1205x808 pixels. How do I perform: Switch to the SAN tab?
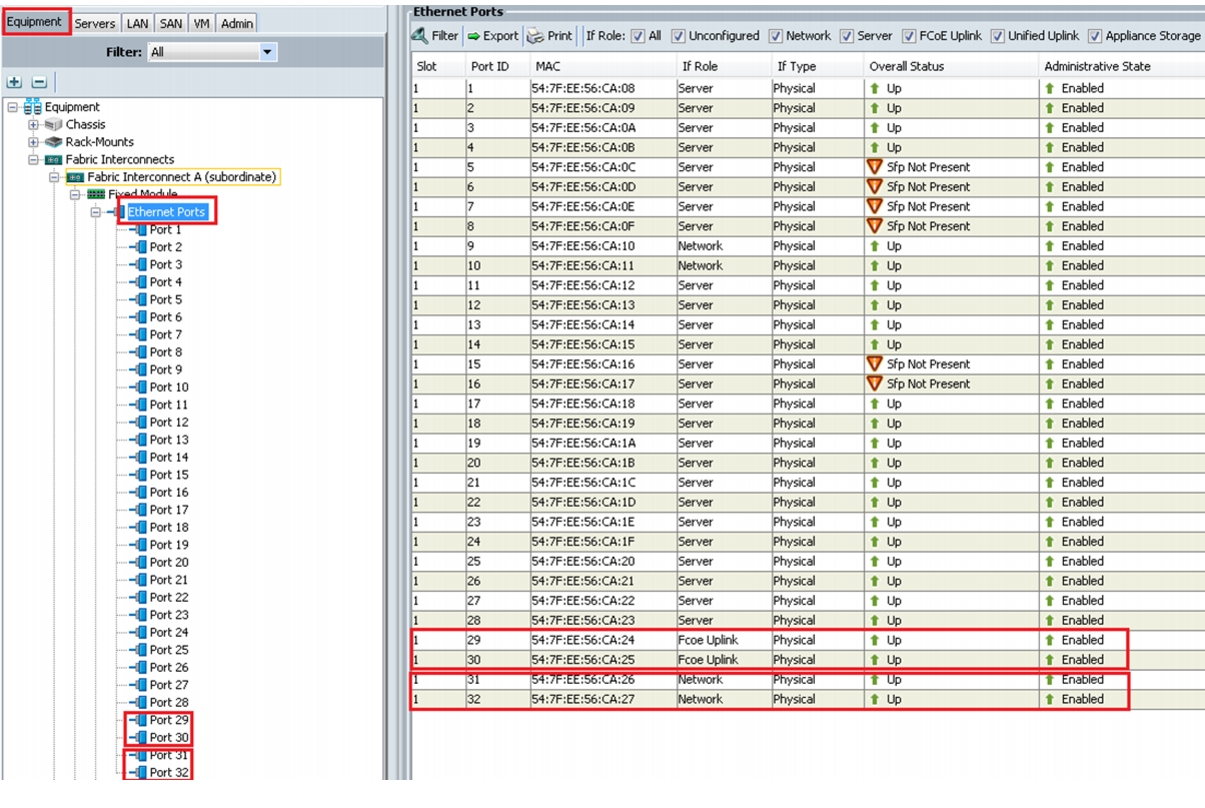click(x=171, y=23)
